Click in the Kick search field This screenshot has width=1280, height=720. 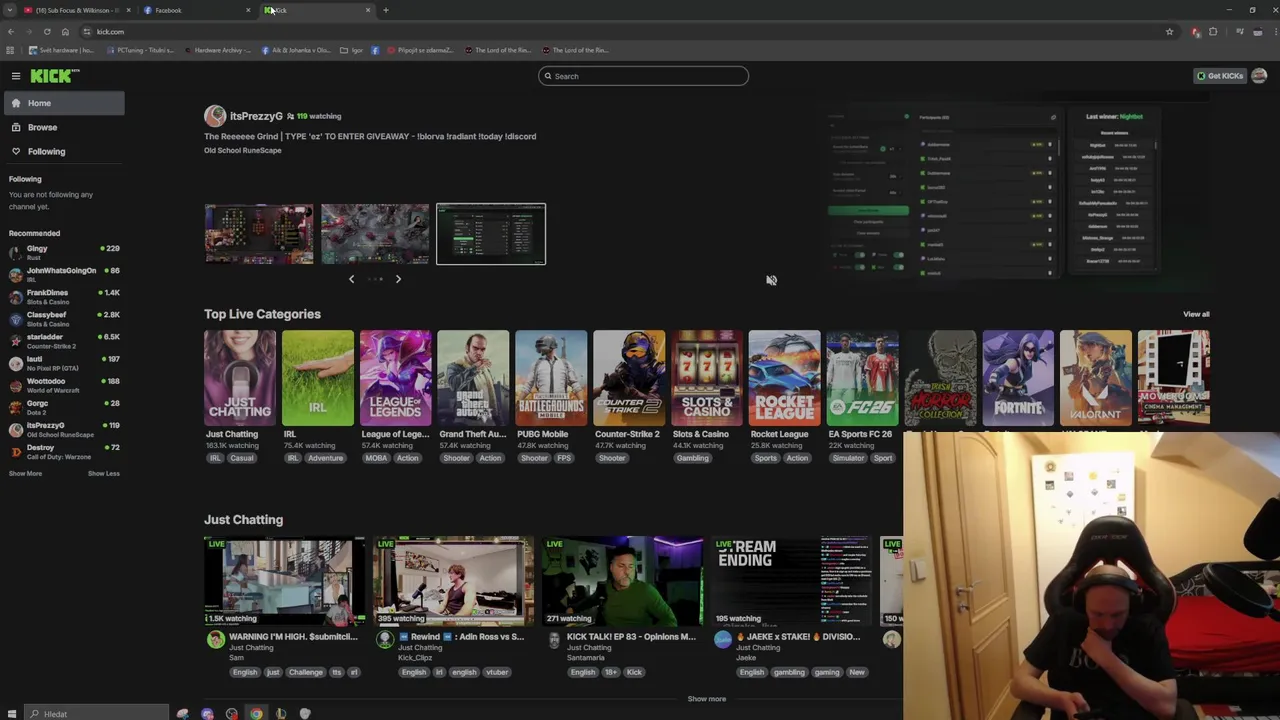(x=643, y=76)
